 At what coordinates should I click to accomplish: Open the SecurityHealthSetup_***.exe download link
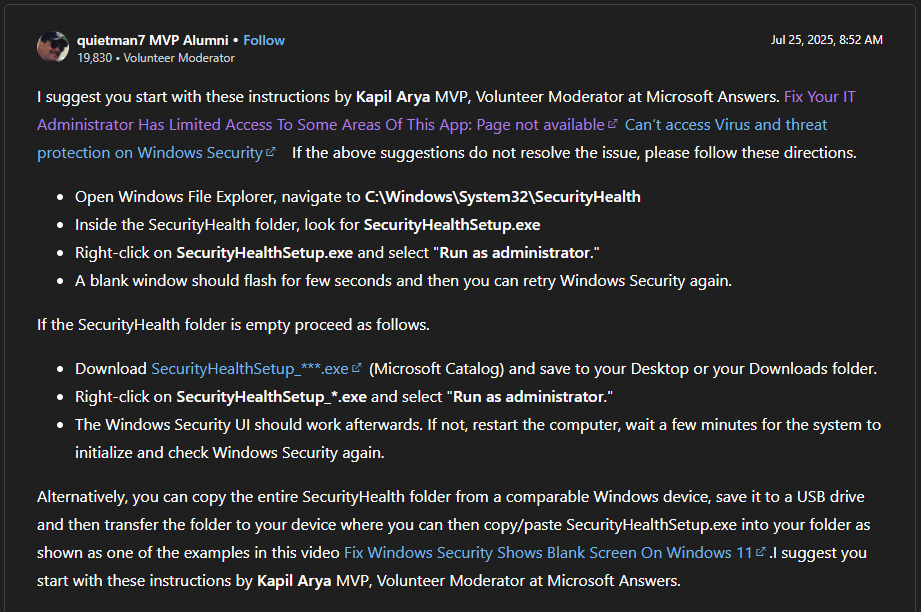click(x=256, y=369)
